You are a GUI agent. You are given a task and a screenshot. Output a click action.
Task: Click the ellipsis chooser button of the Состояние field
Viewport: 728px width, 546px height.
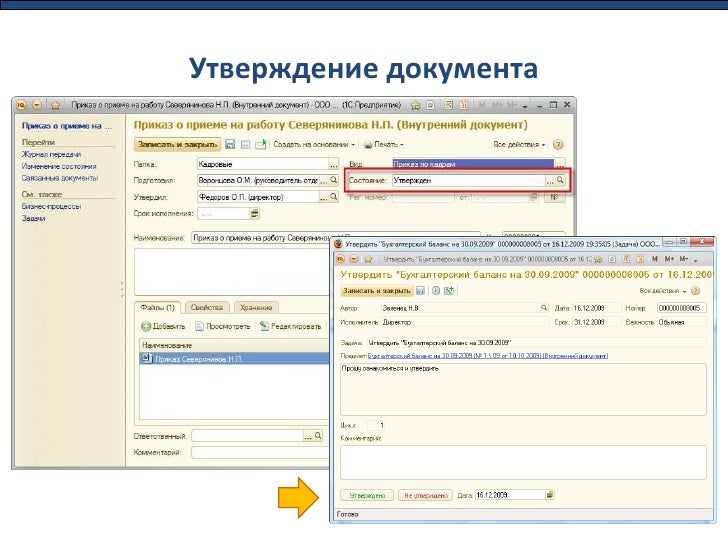coord(550,180)
